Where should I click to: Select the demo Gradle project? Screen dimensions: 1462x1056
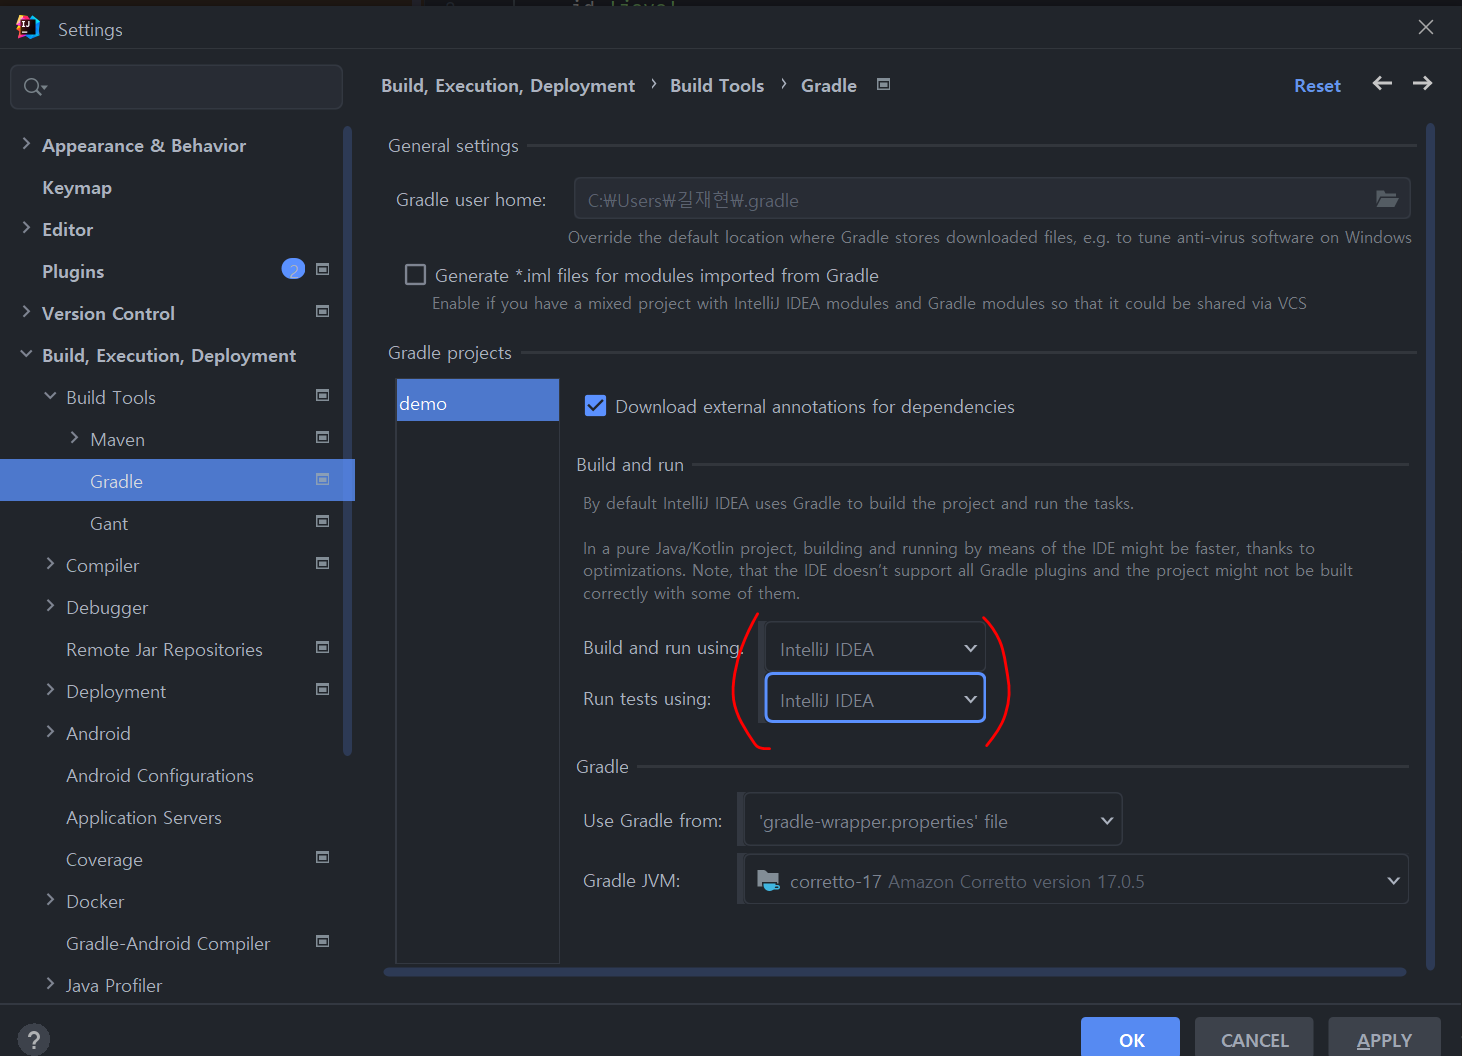[x=478, y=400]
